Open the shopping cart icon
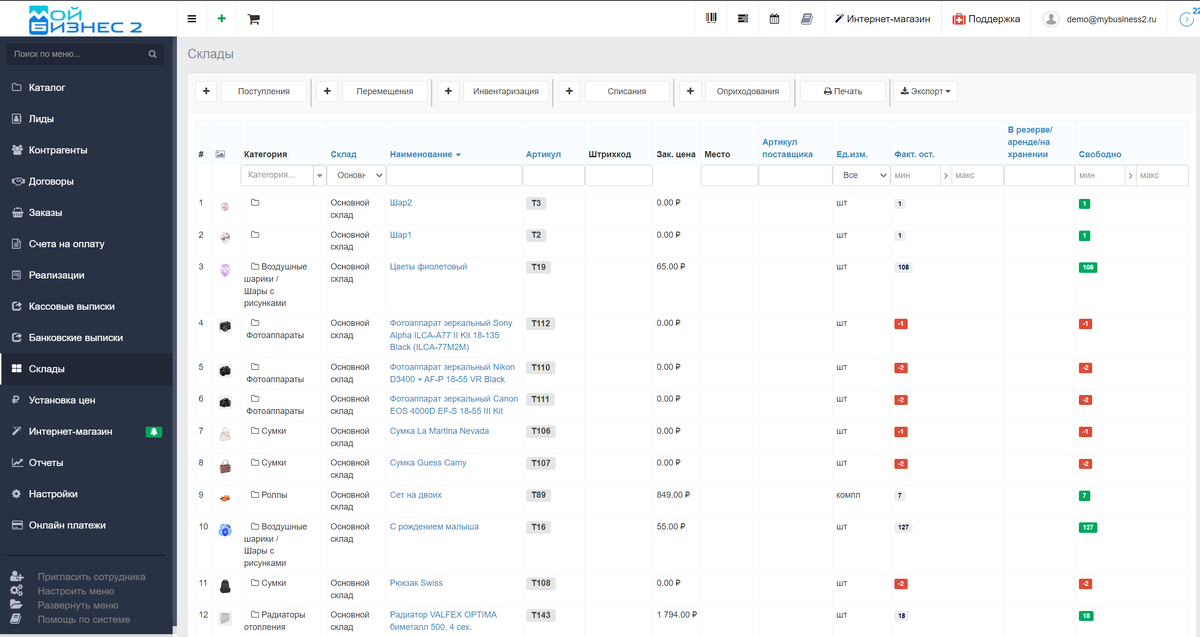The width and height of the screenshot is (1200, 637). click(x=253, y=19)
